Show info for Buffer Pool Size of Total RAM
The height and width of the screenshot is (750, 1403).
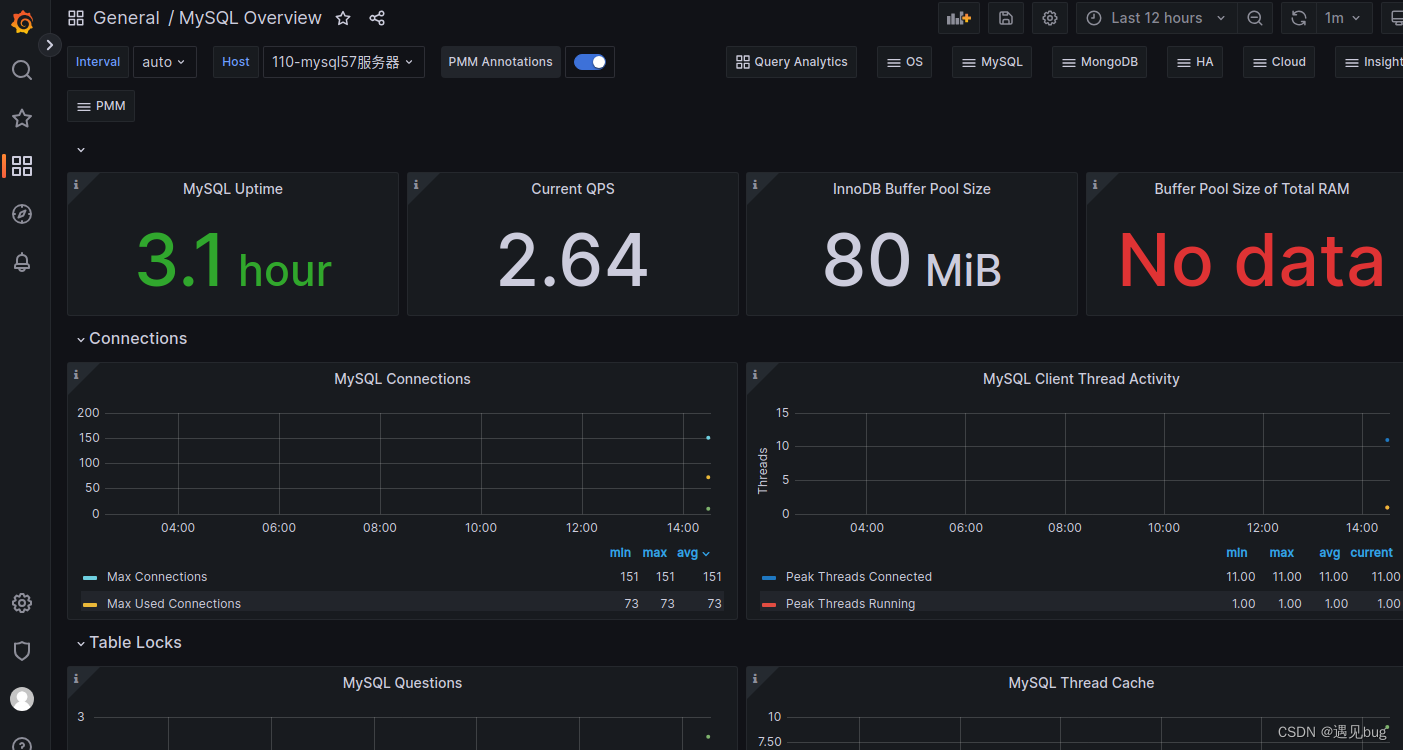[1095, 183]
